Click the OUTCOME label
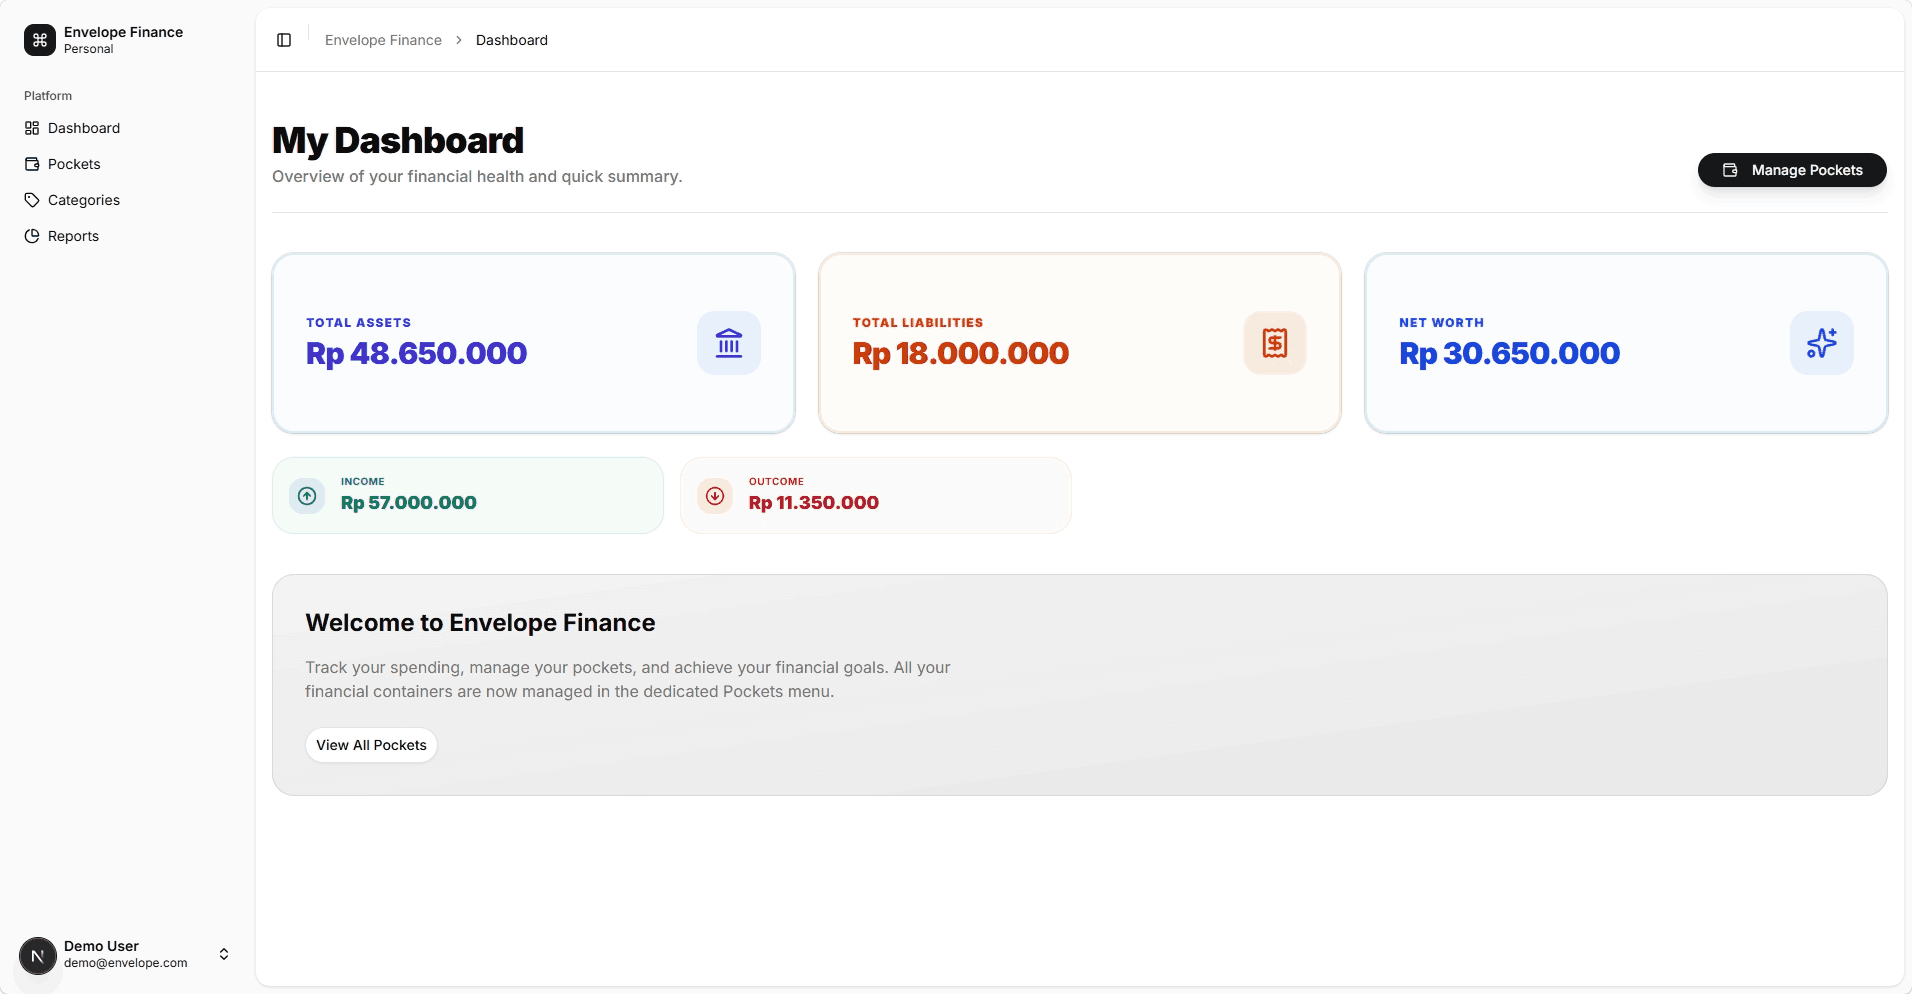 coord(776,482)
